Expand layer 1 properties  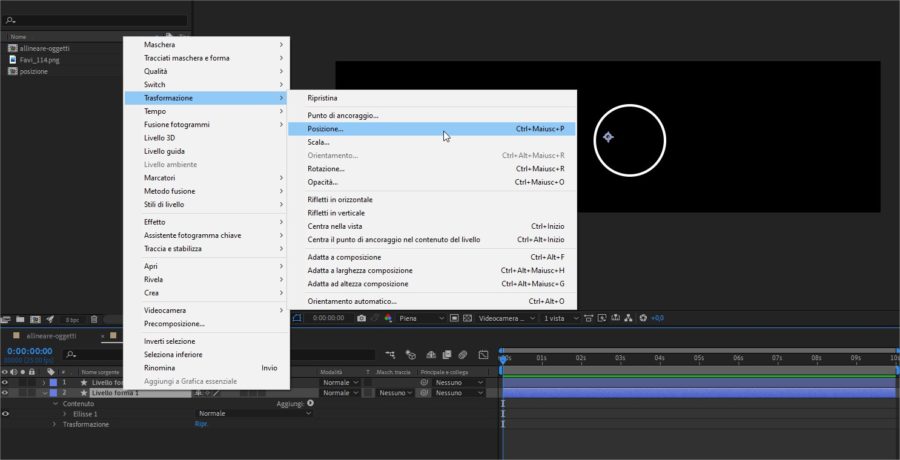[44, 382]
